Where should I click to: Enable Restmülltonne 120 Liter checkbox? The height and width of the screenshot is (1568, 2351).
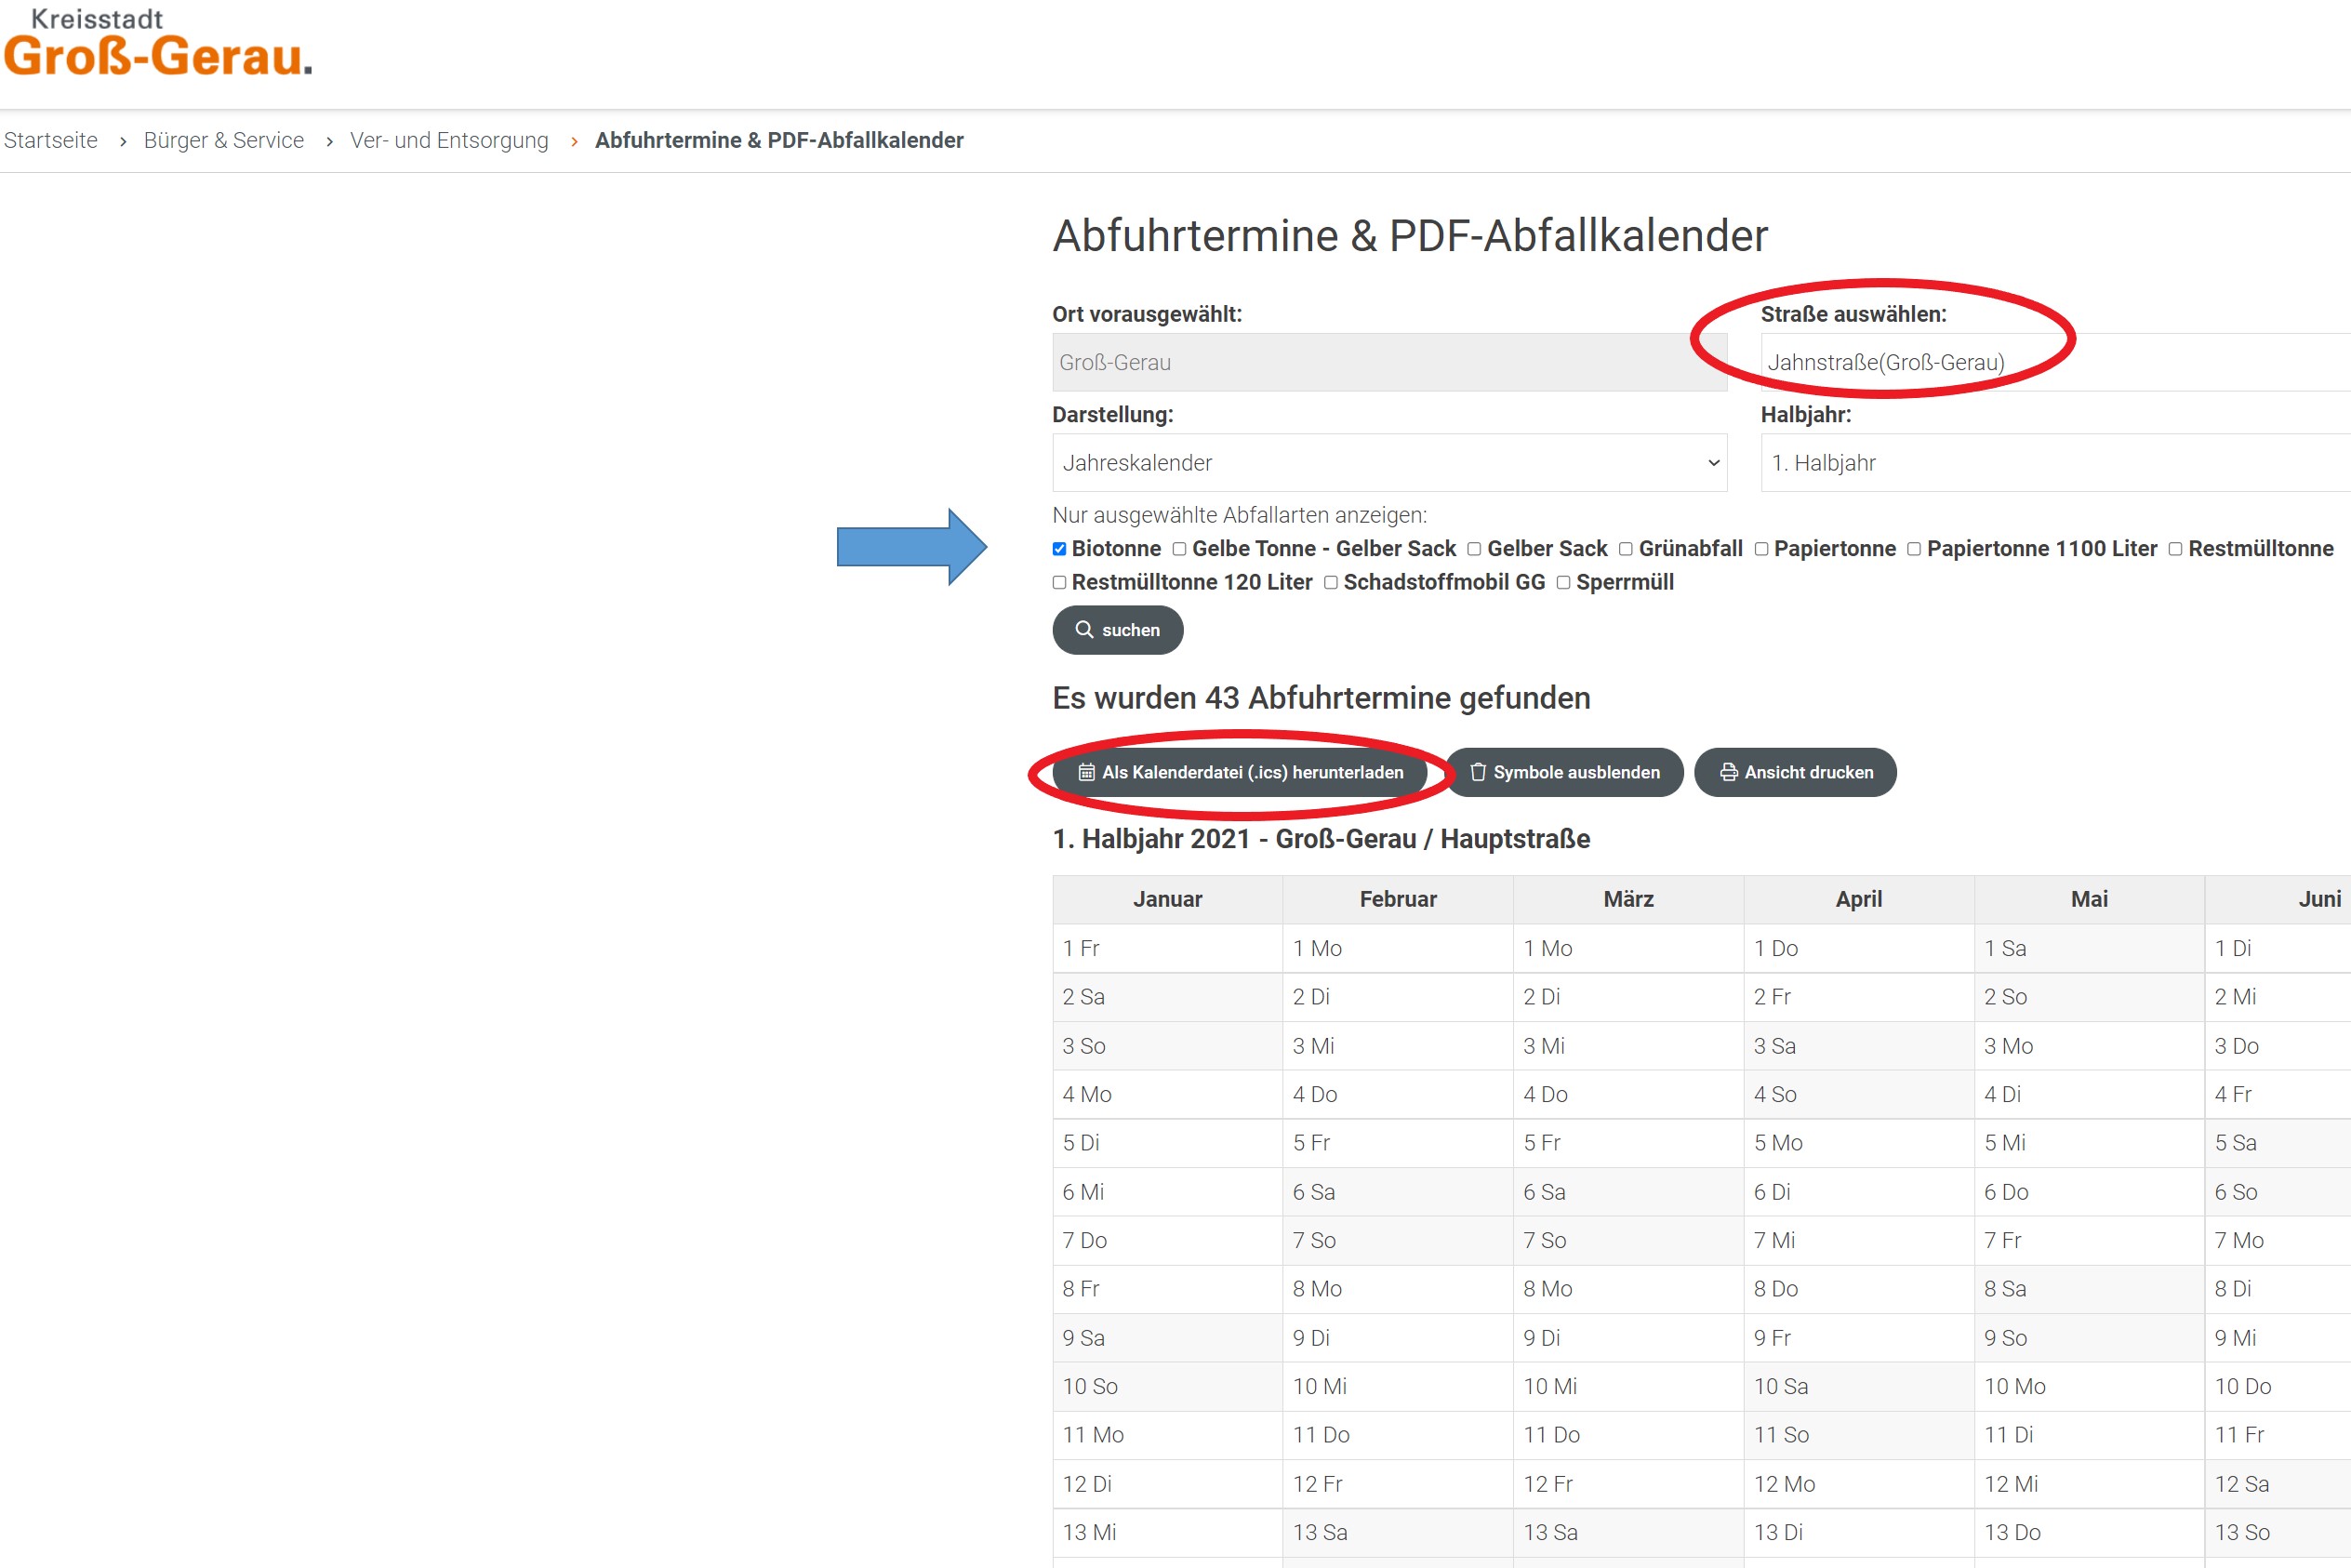coord(1059,583)
